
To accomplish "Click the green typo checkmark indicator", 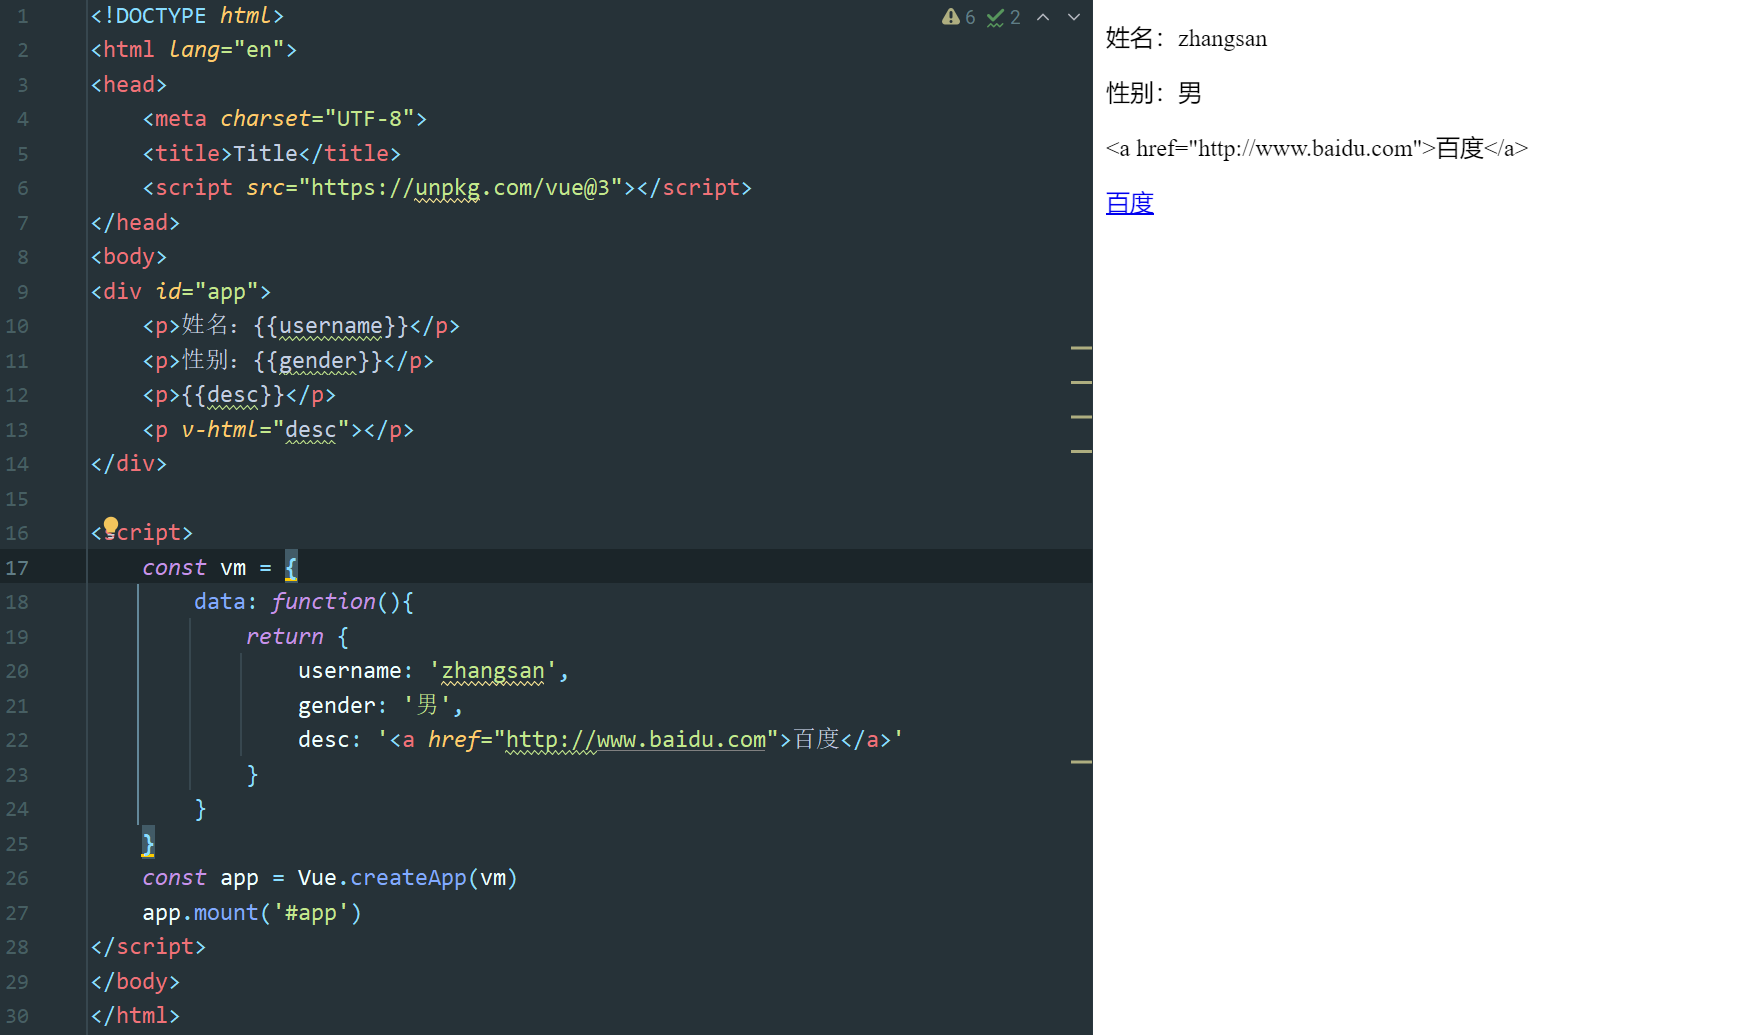I will coord(995,17).
